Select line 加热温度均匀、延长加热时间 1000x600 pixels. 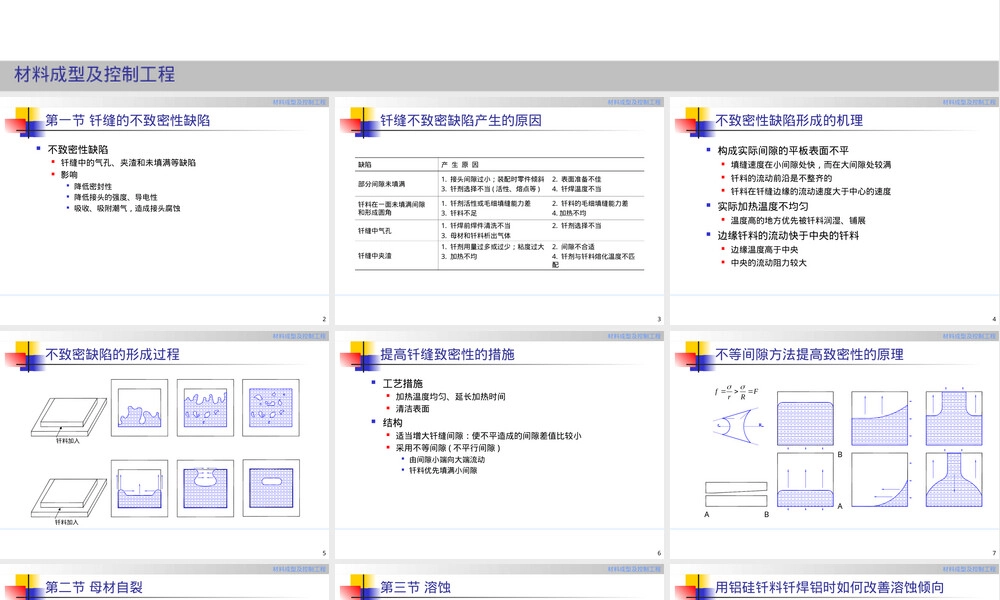point(450,397)
